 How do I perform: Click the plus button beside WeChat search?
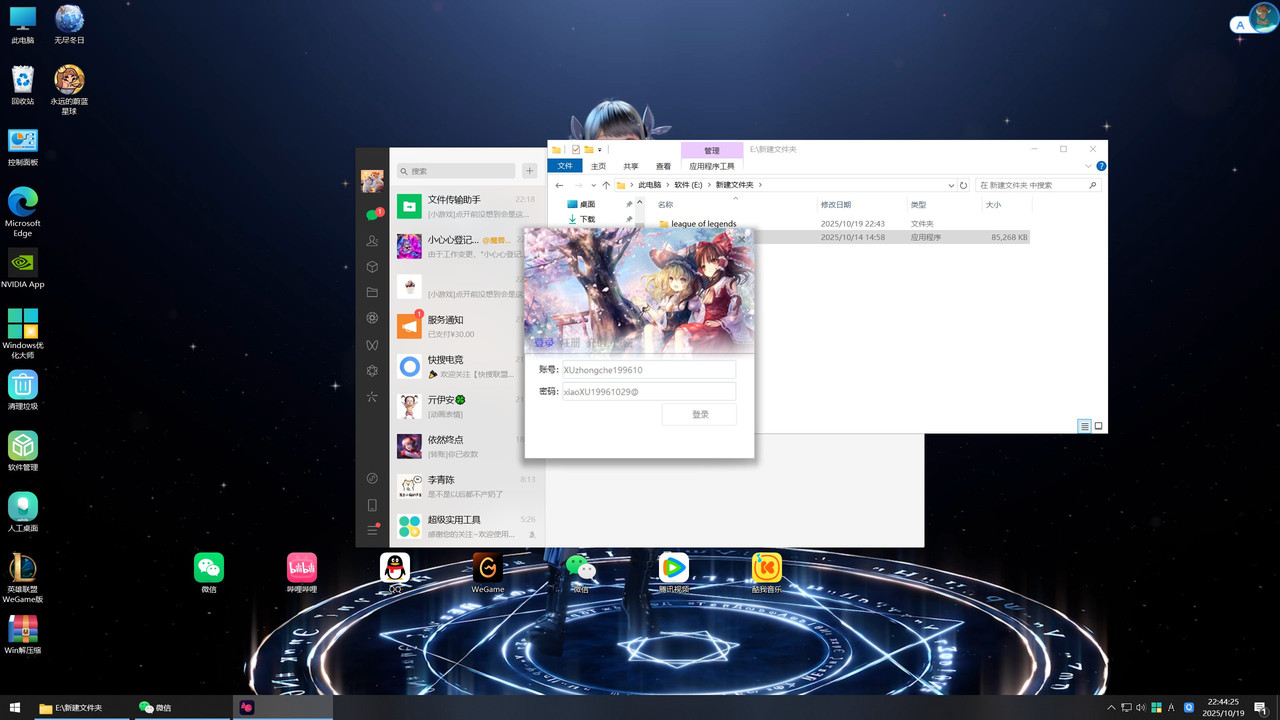tap(530, 171)
